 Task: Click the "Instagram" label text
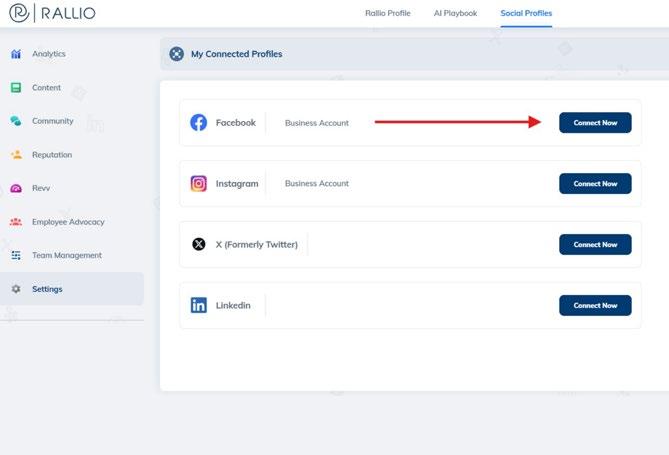pos(237,184)
